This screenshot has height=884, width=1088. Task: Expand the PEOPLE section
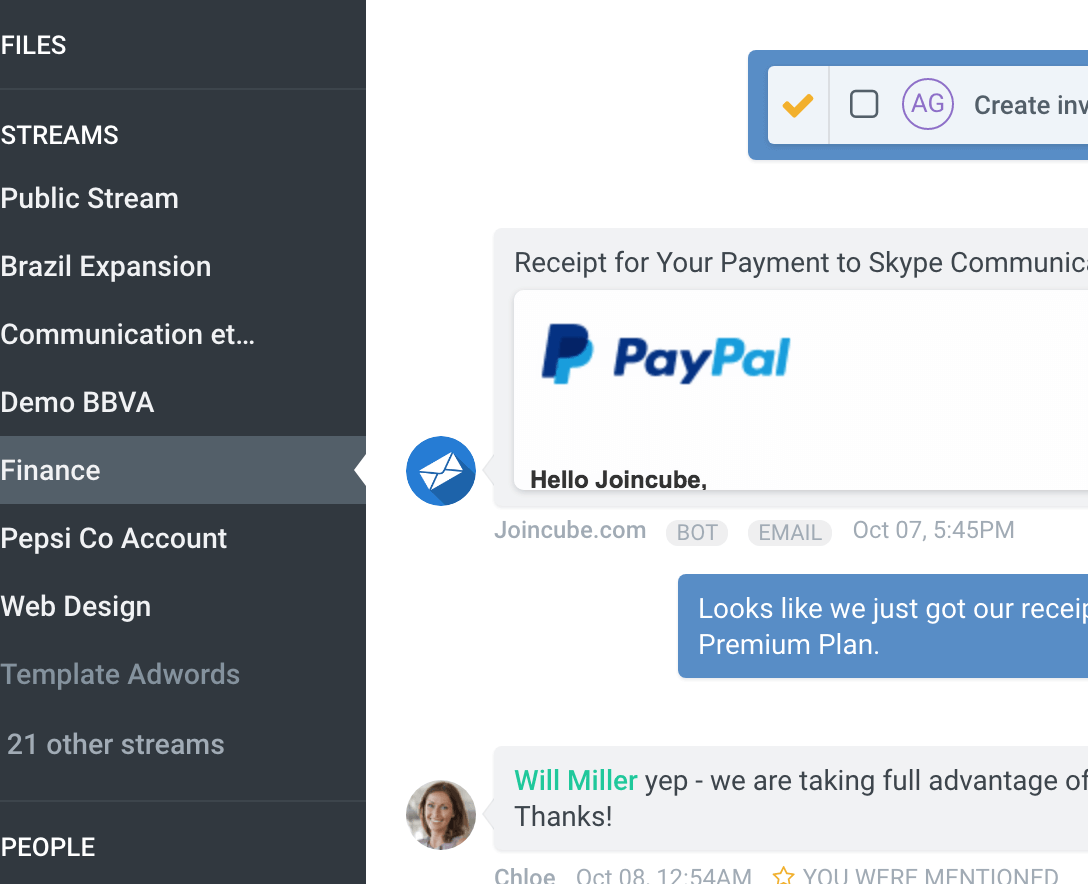(48, 847)
